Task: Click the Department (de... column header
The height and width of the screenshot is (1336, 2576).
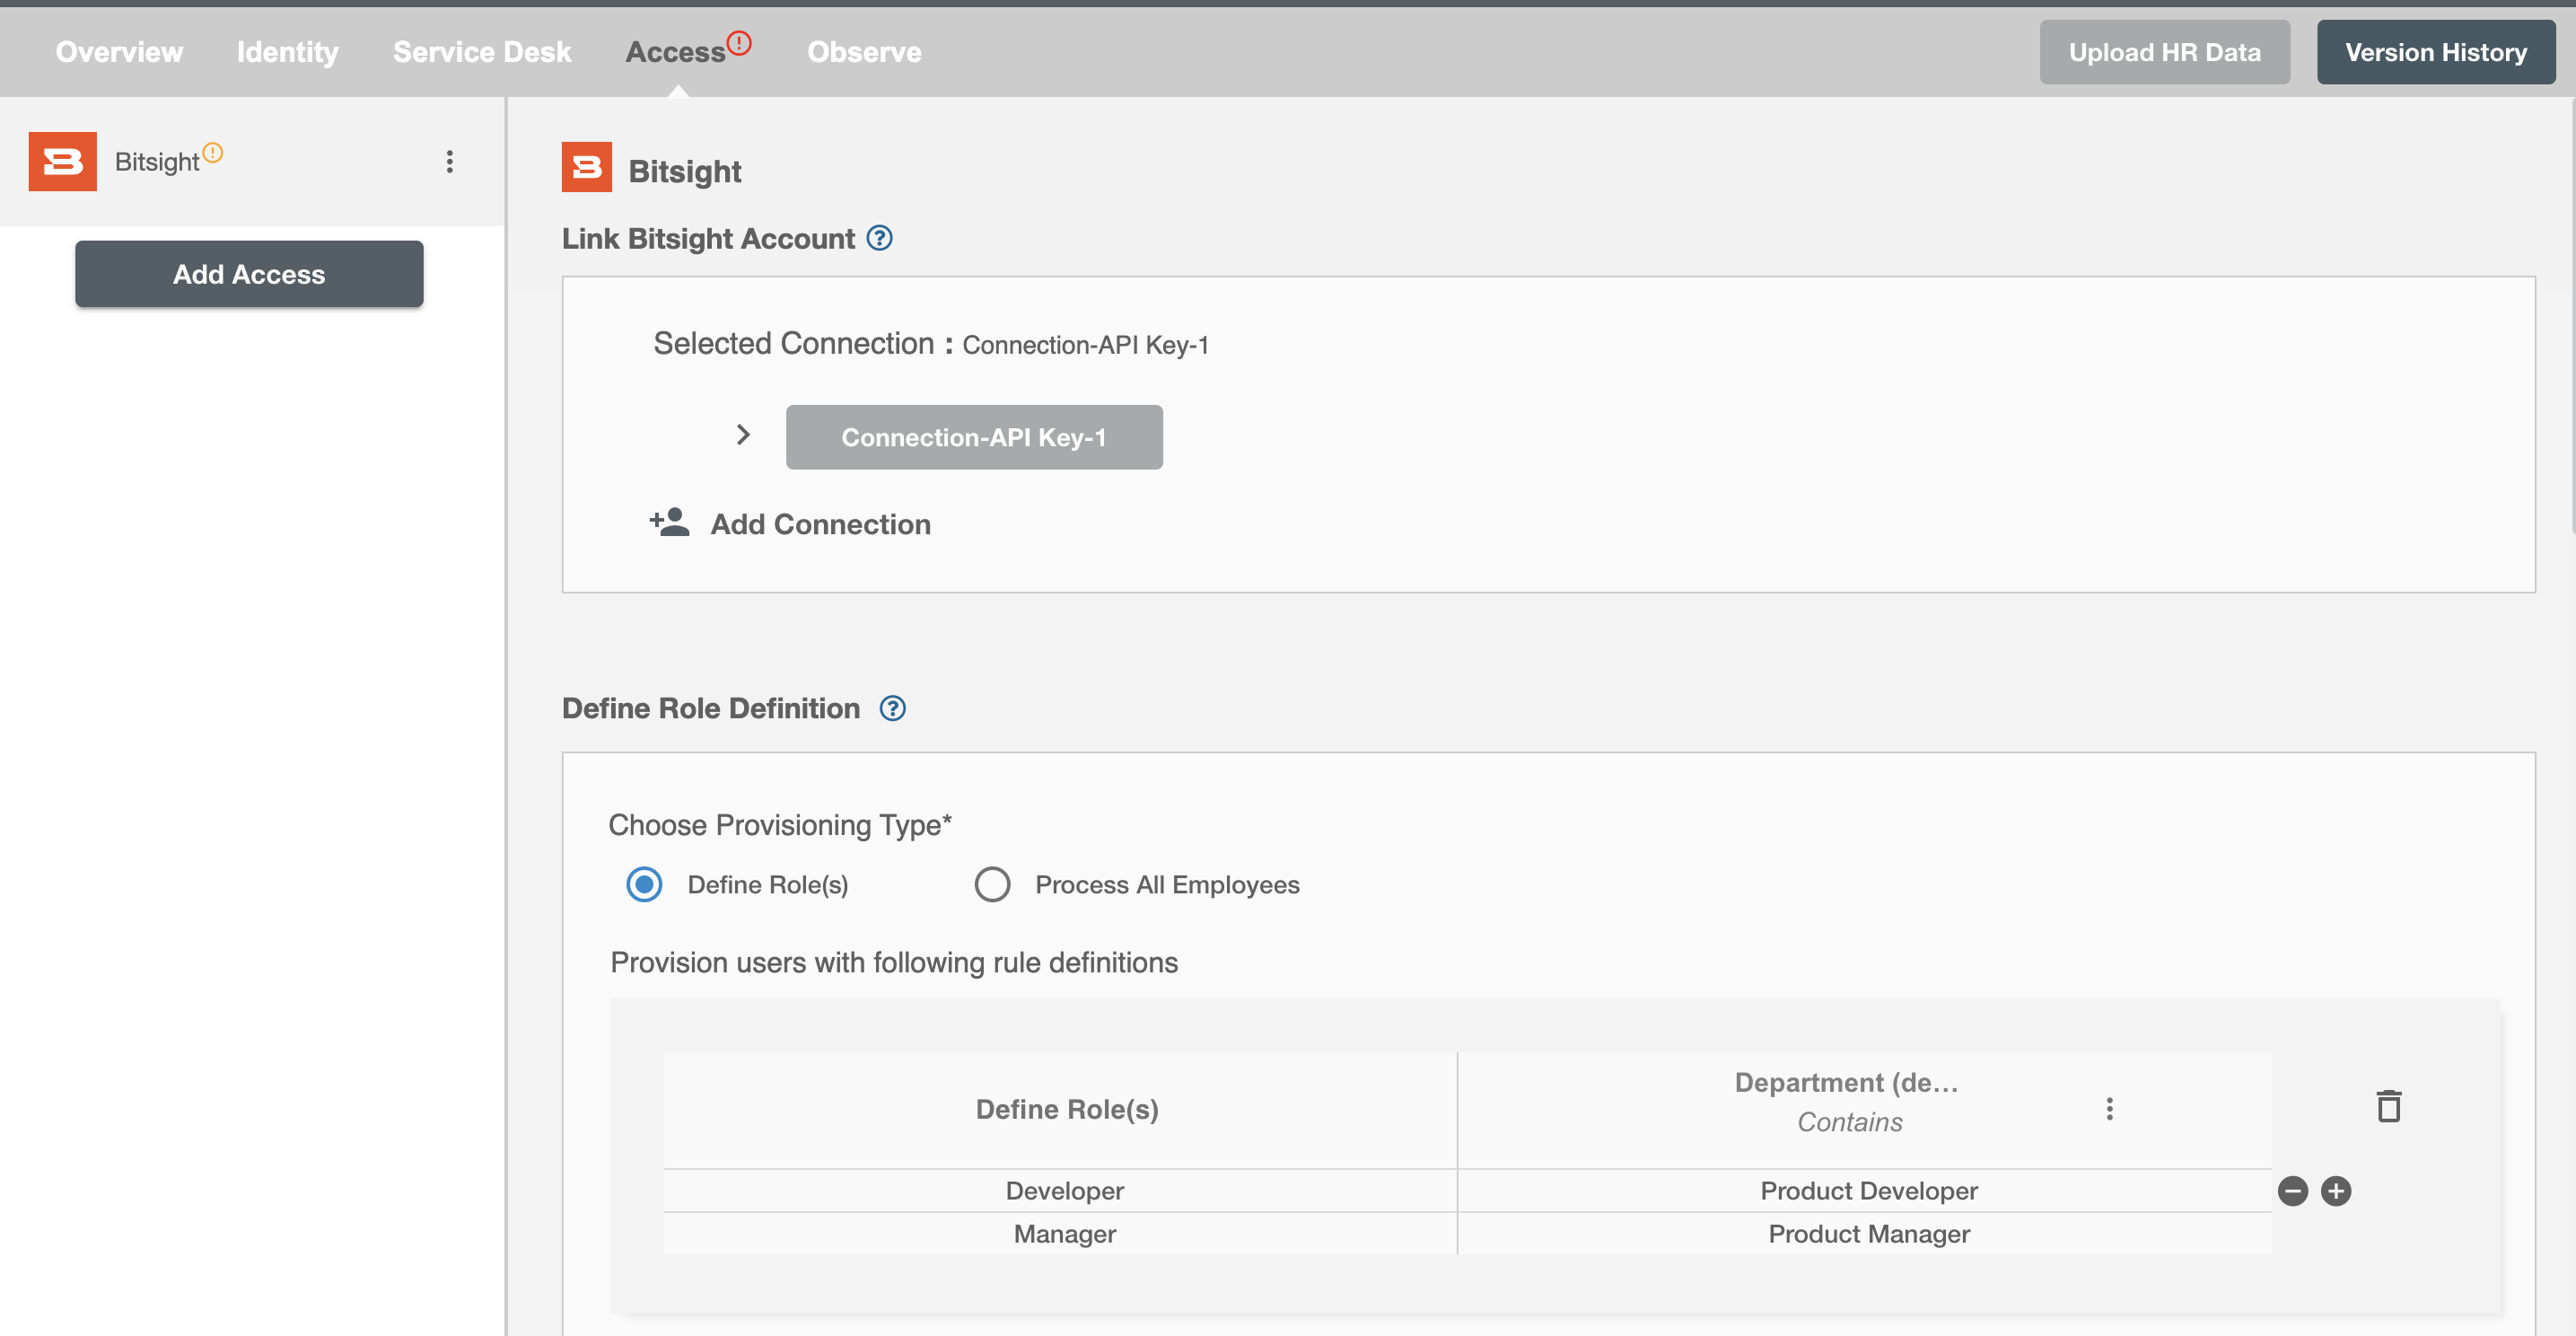Action: tap(1846, 1083)
